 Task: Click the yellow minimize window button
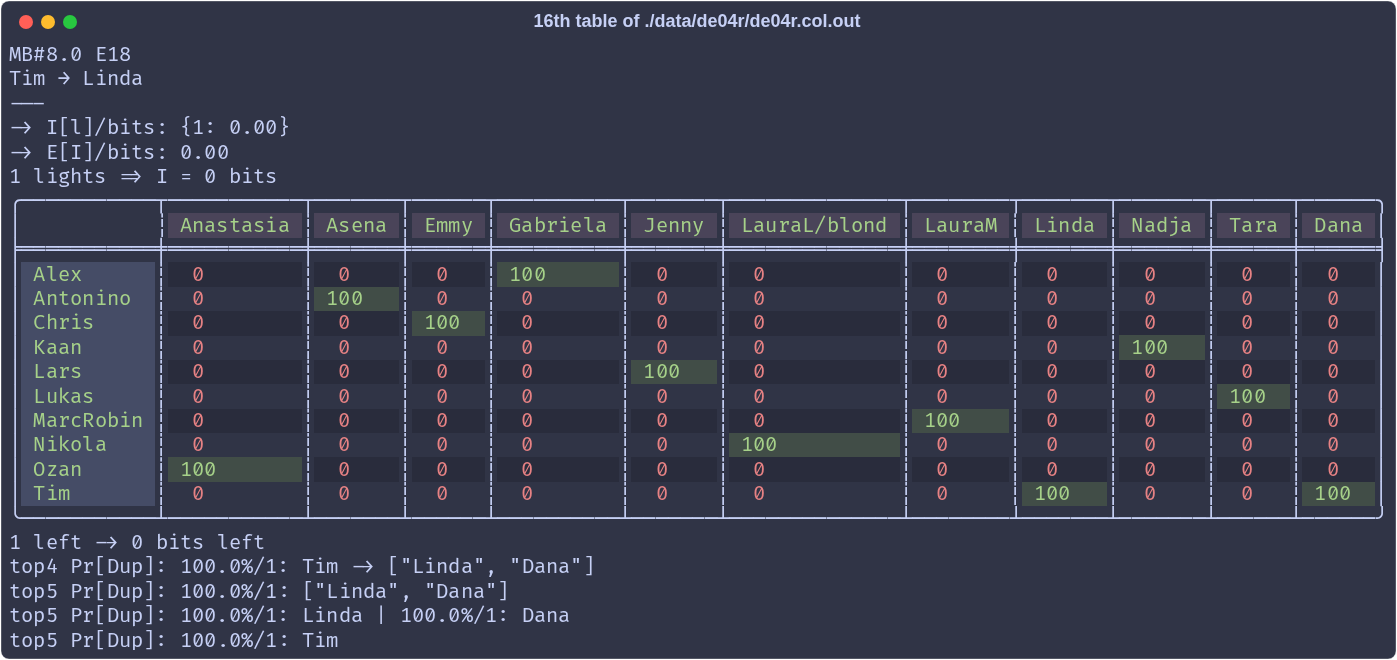tap(47, 22)
